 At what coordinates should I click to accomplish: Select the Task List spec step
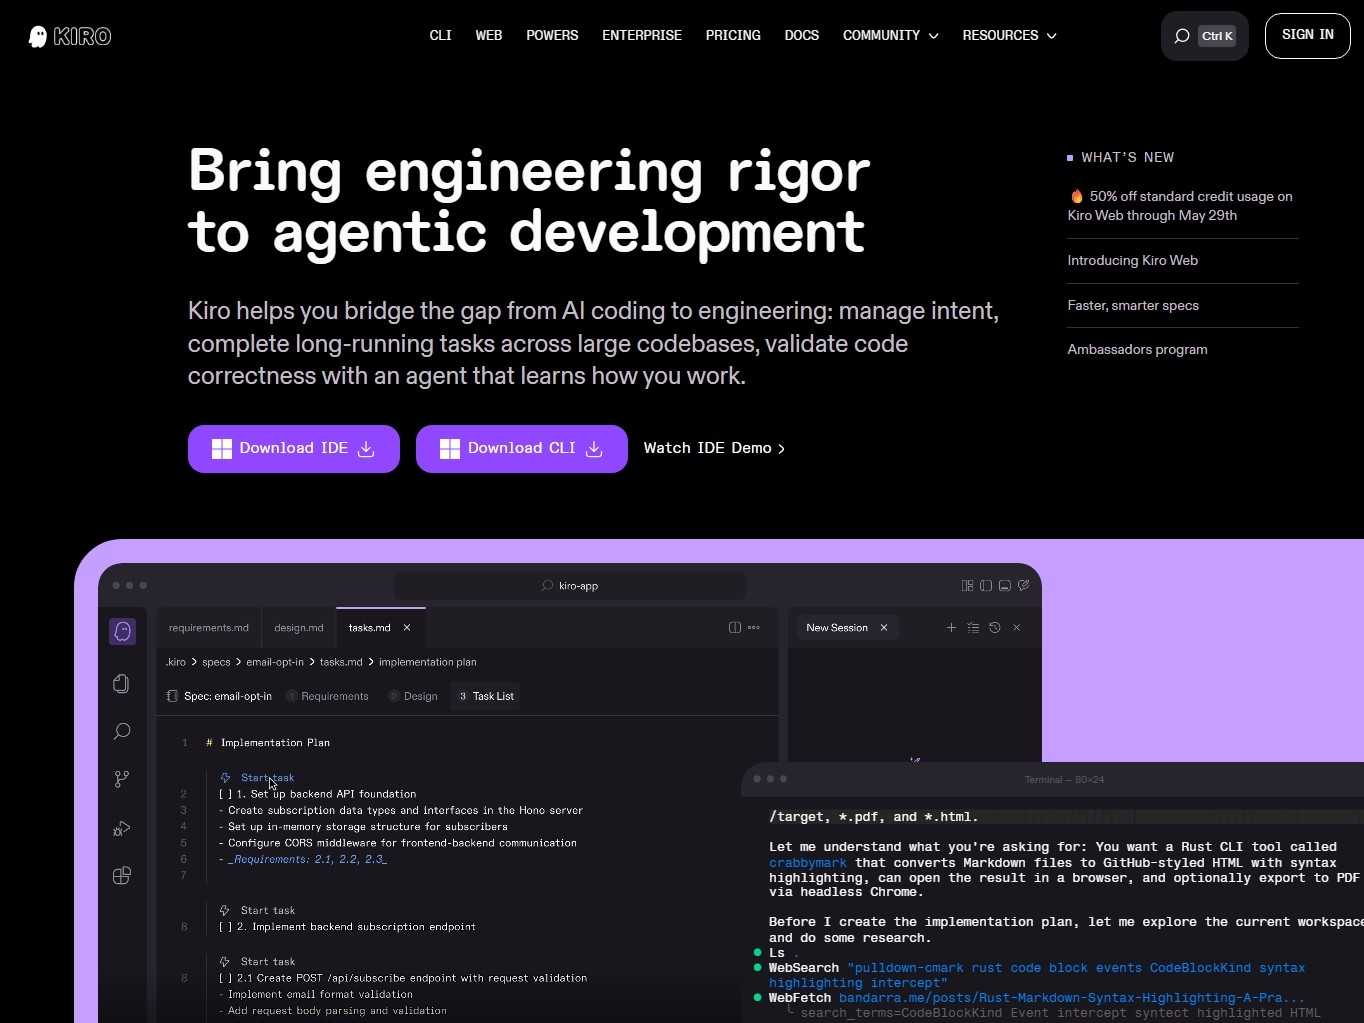486,696
